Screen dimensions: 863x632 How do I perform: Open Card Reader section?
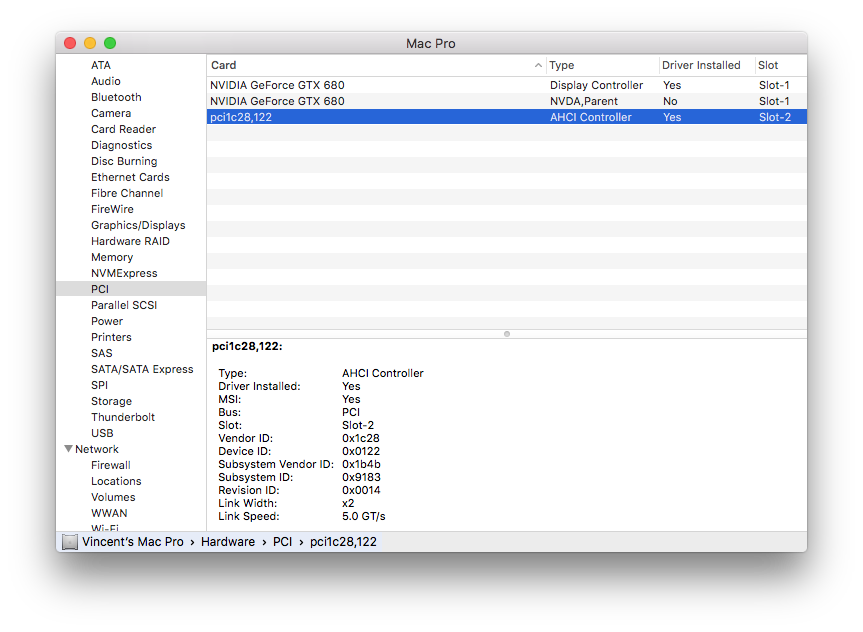pyautogui.click(x=123, y=129)
